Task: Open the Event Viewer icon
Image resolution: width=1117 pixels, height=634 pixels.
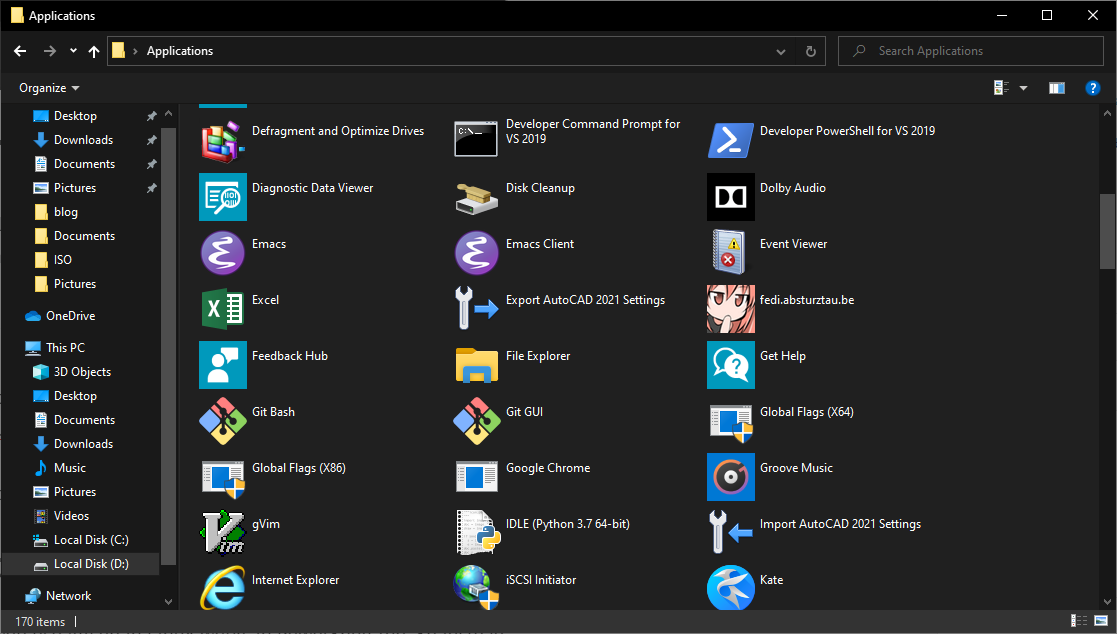Action: tap(729, 252)
